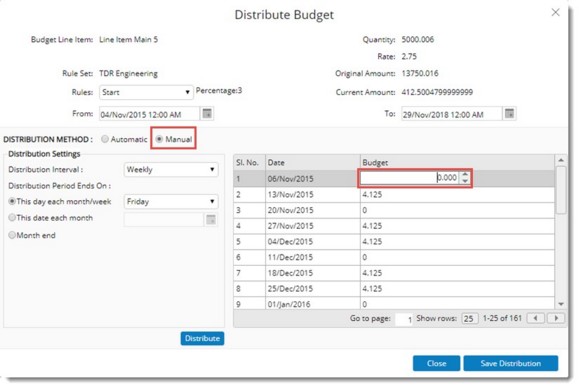Increase budget value with up spinner arrow
Screen dimensions: 579x388
(x=465, y=174)
